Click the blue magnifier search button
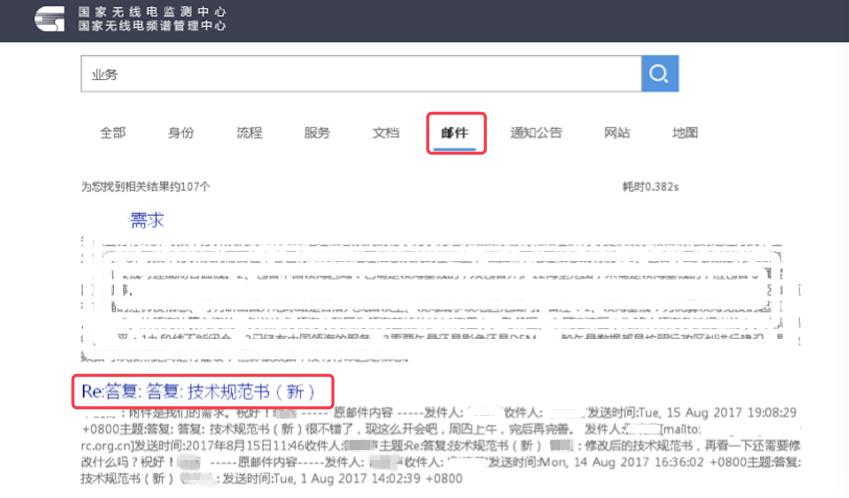849x498 pixels. coord(659,74)
